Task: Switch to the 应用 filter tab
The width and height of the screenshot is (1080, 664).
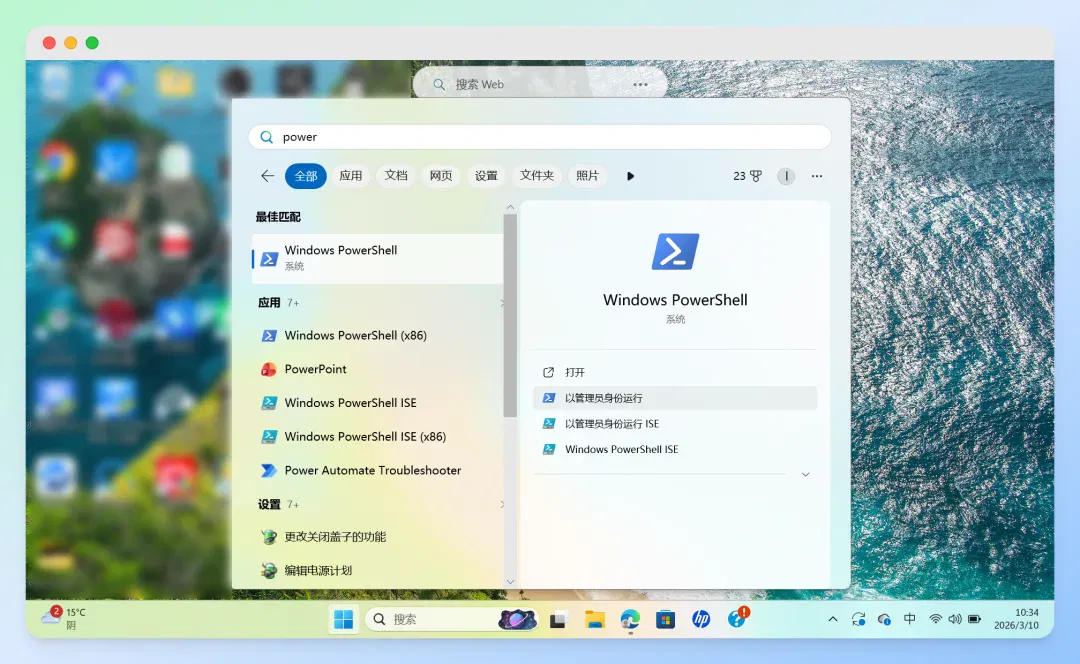Action: click(x=351, y=176)
